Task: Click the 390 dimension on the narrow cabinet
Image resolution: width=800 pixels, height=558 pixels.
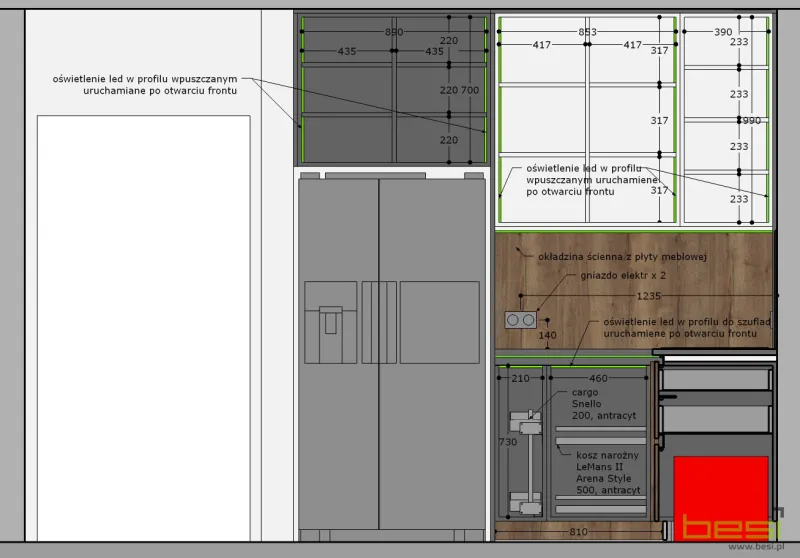Action: pyautogui.click(x=723, y=32)
